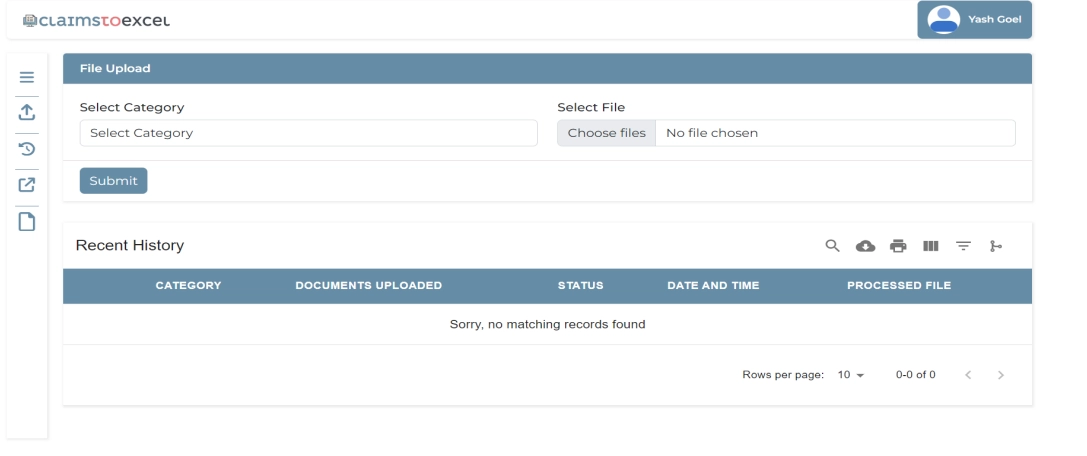
Task: Sort by the STATUS column header
Action: coord(580,286)
